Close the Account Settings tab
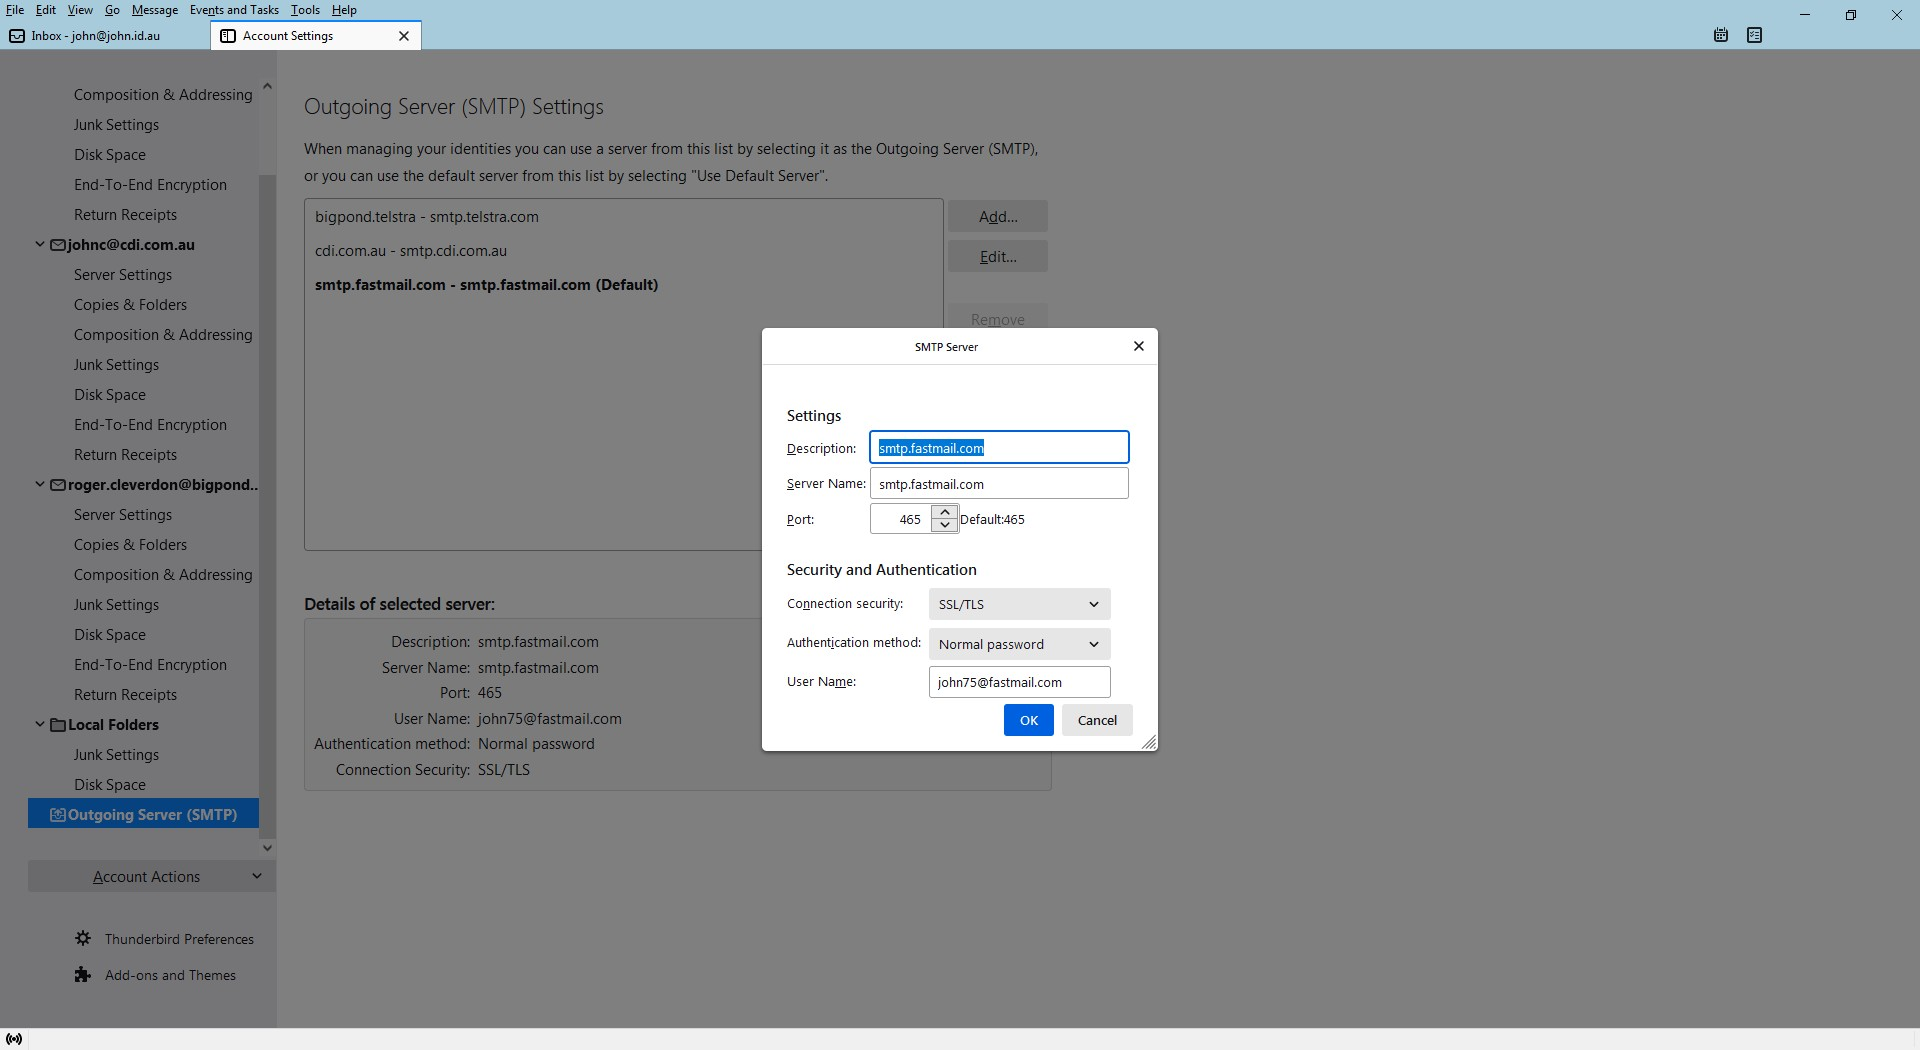 [x=404, y=36]
